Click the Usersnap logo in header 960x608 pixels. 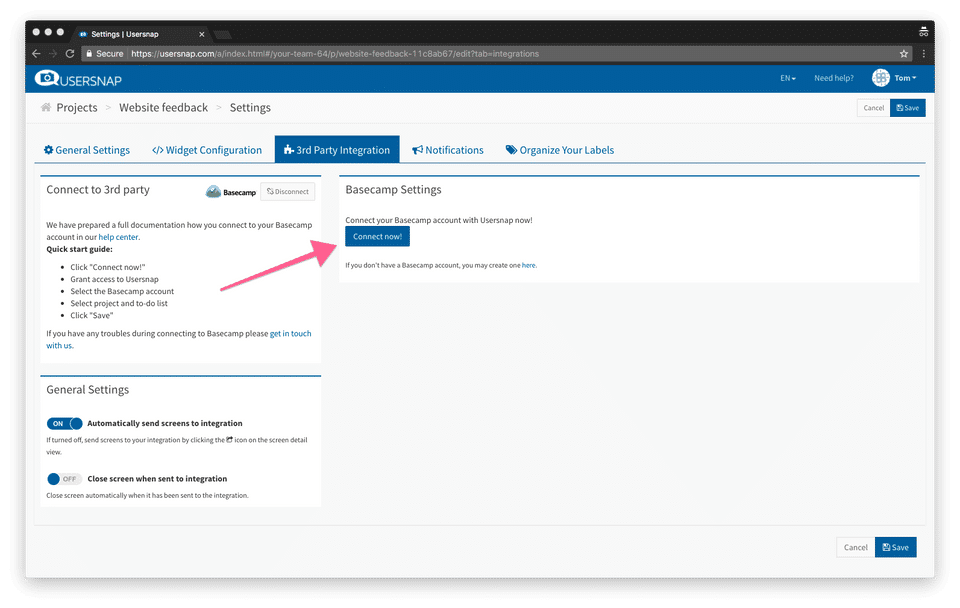(78, 79)
